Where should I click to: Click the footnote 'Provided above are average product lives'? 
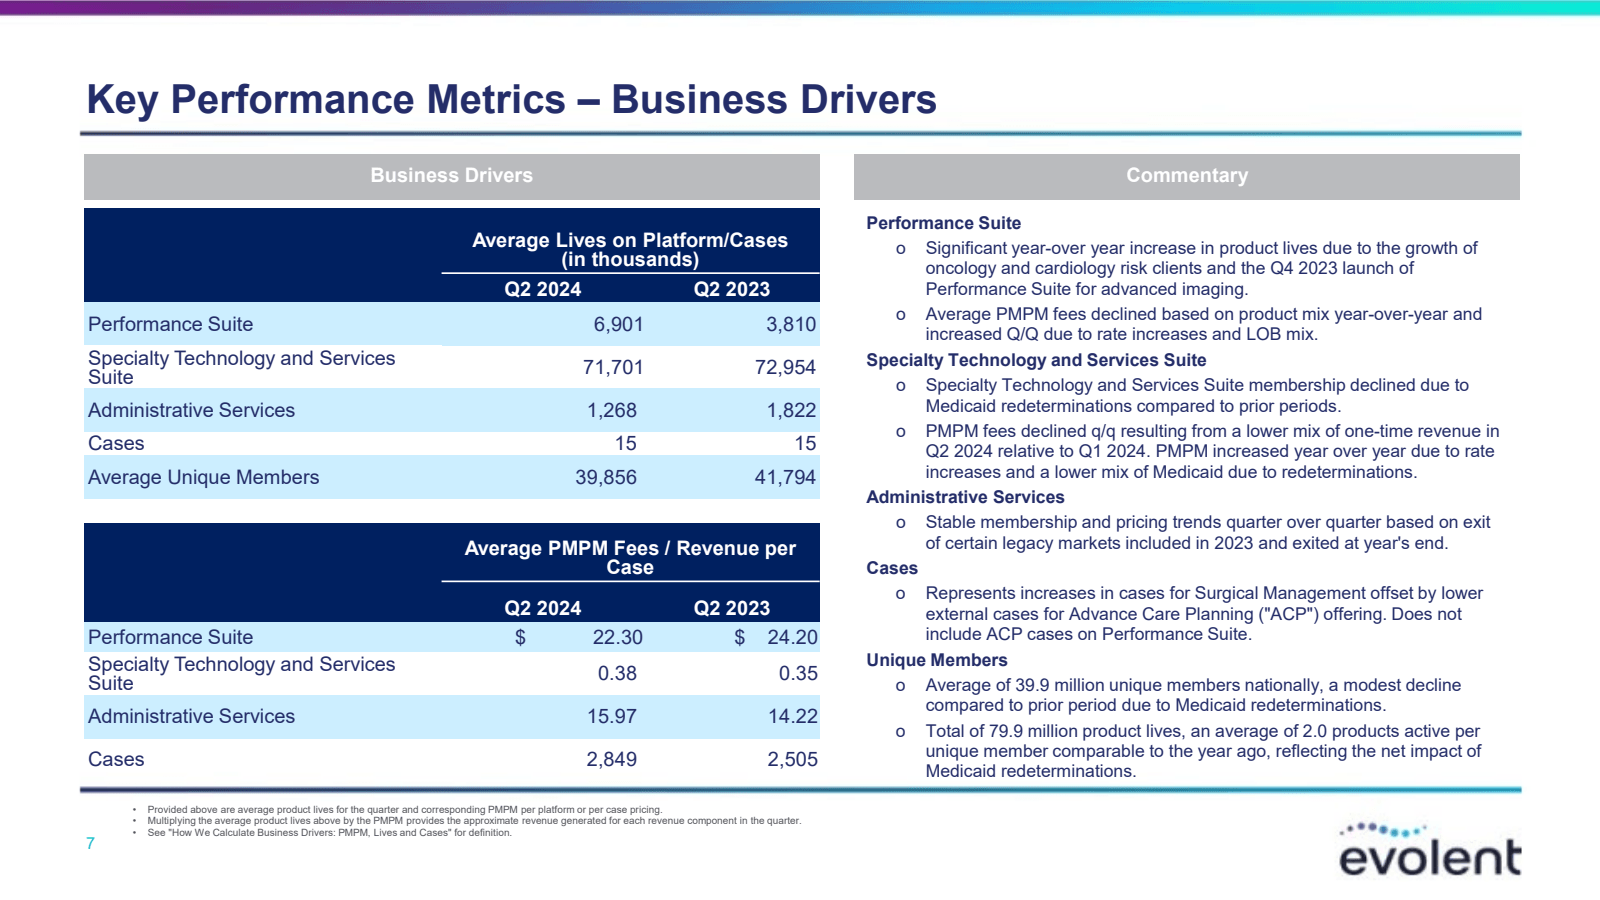tap(404, 810)
